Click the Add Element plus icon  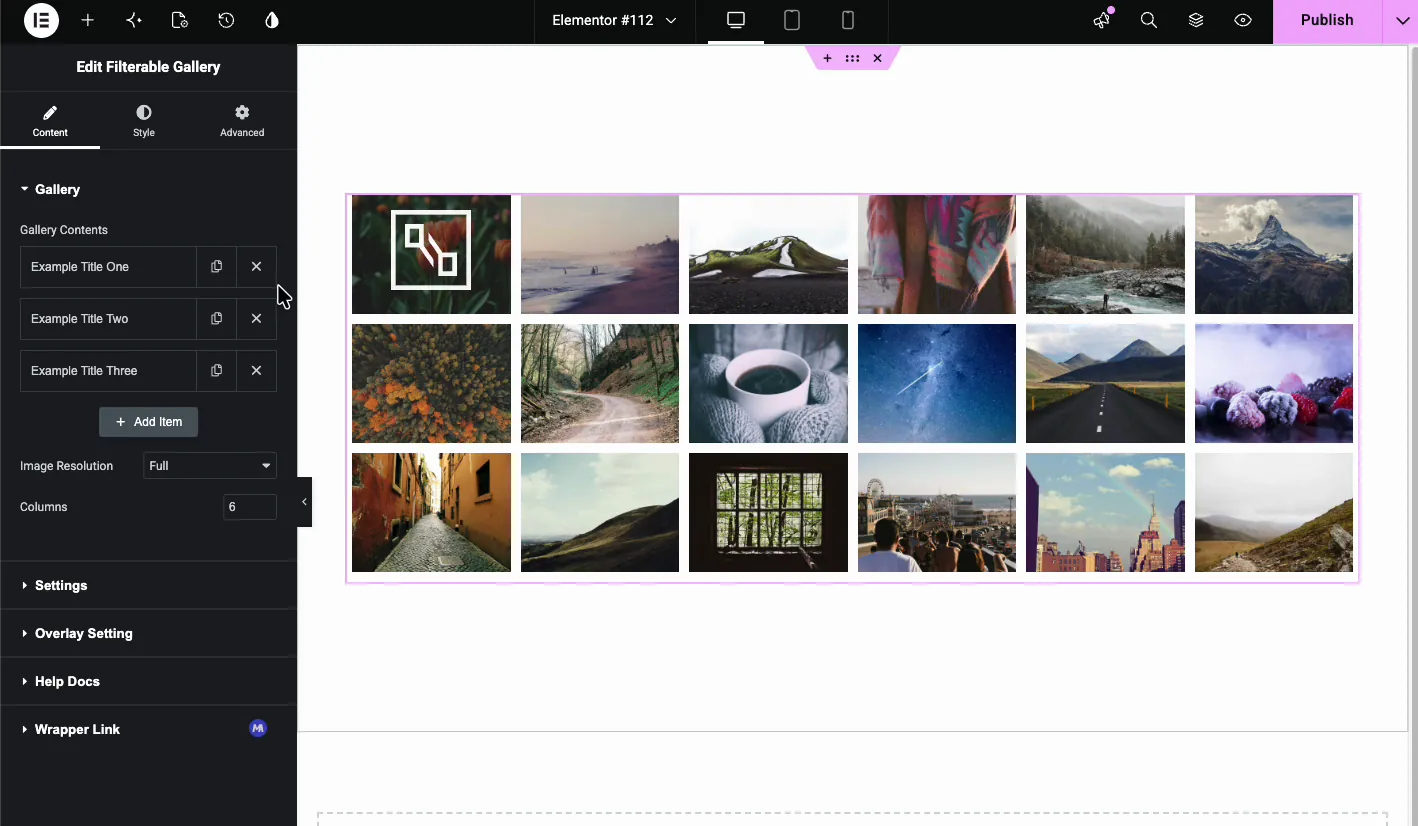click(88, 20)
